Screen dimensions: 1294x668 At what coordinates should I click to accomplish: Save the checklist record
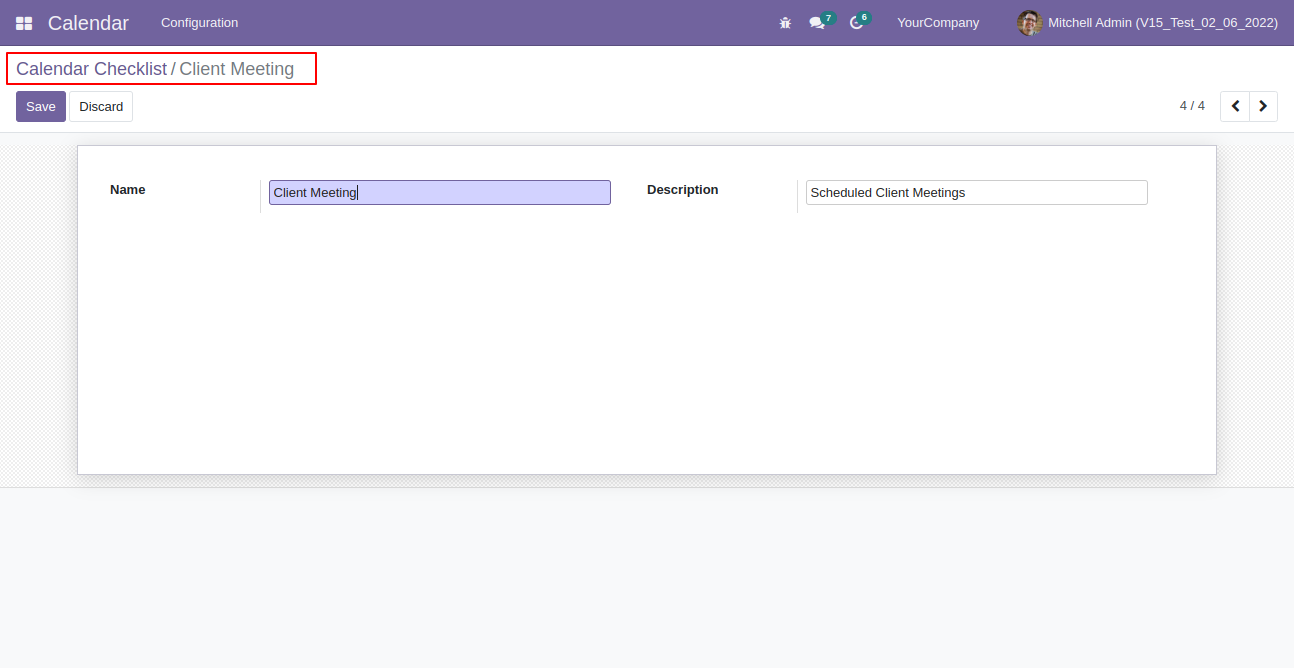click(x=41, y=106)
